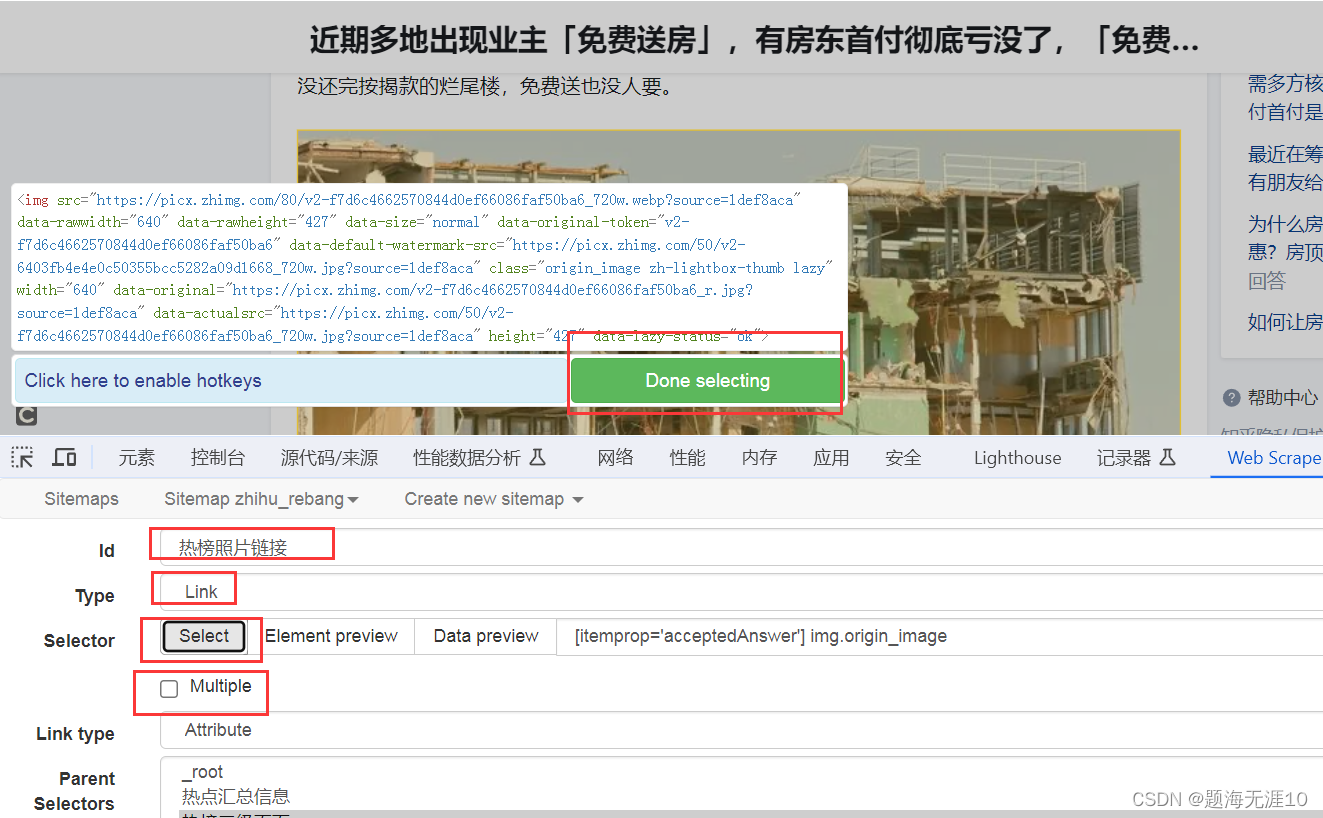The image size is (1323, 818).
Task: Expand the Create new sitemap dropdown
Action: coord(492,498)
